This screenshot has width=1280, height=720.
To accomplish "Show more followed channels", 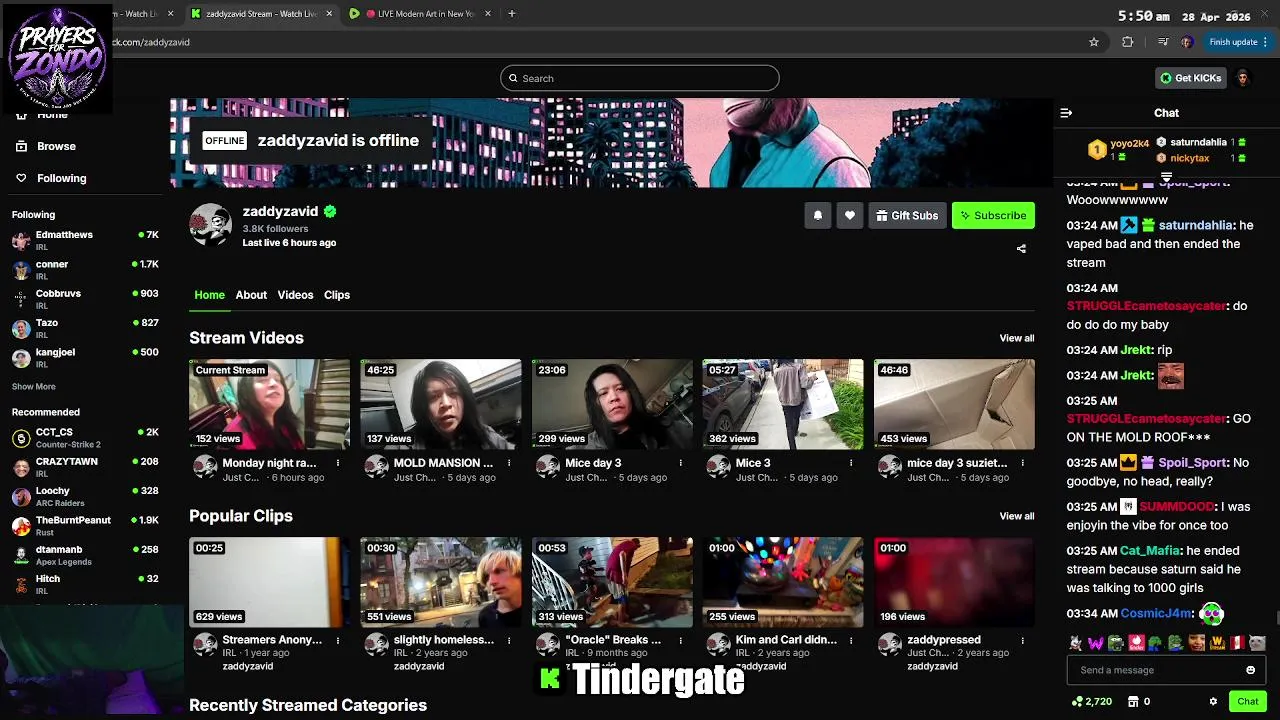I will (x=34, y=386).
